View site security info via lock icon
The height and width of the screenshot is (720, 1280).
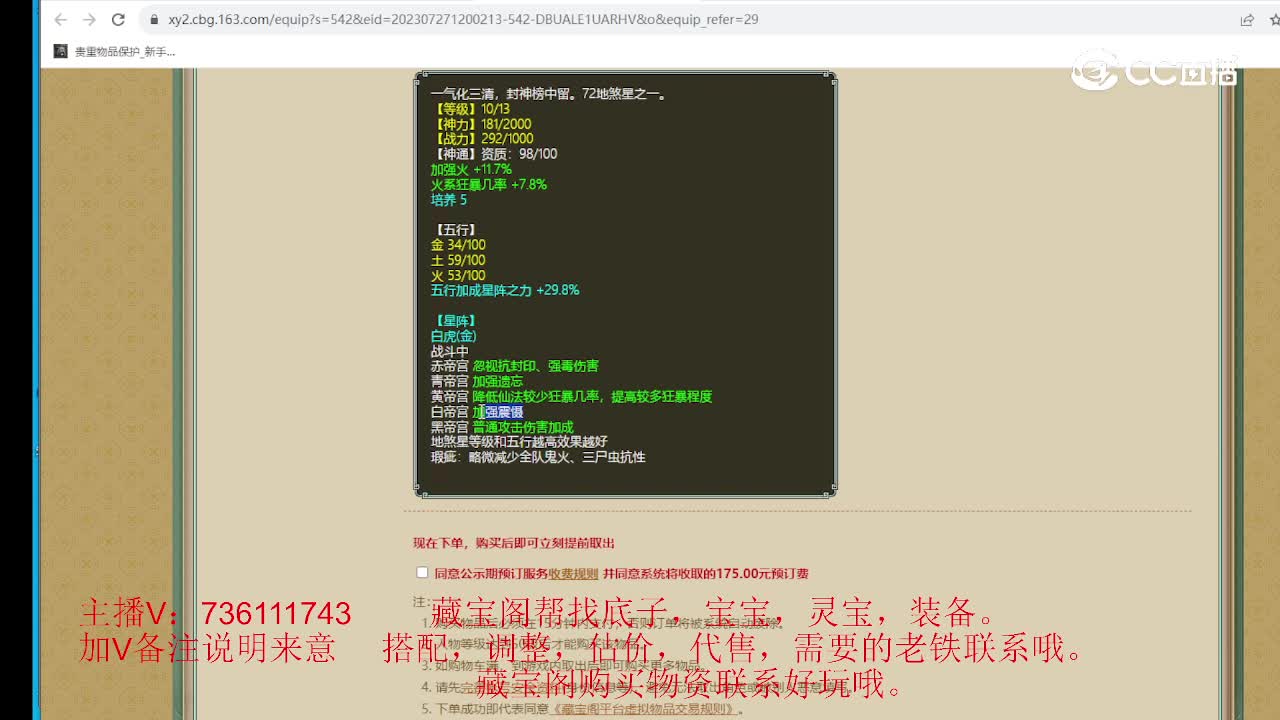point(153,20)
